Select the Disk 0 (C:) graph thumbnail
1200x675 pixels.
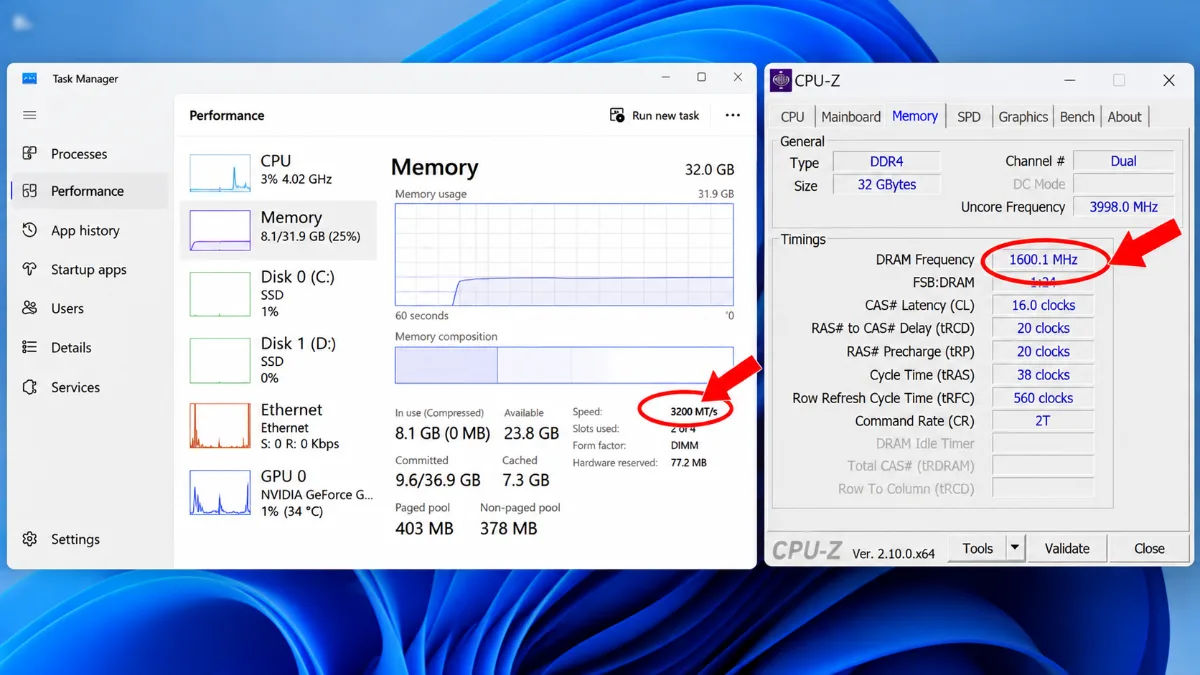click(220, 294)
